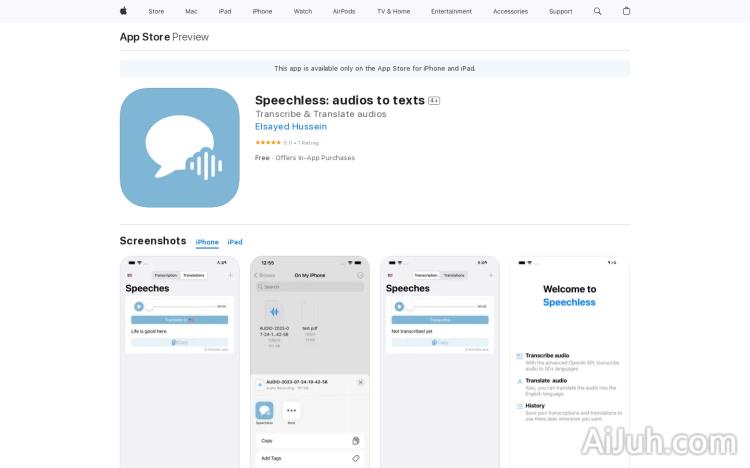Go to TV & Home section
Viewport: 750px width, 468px height.
point(393,11)
